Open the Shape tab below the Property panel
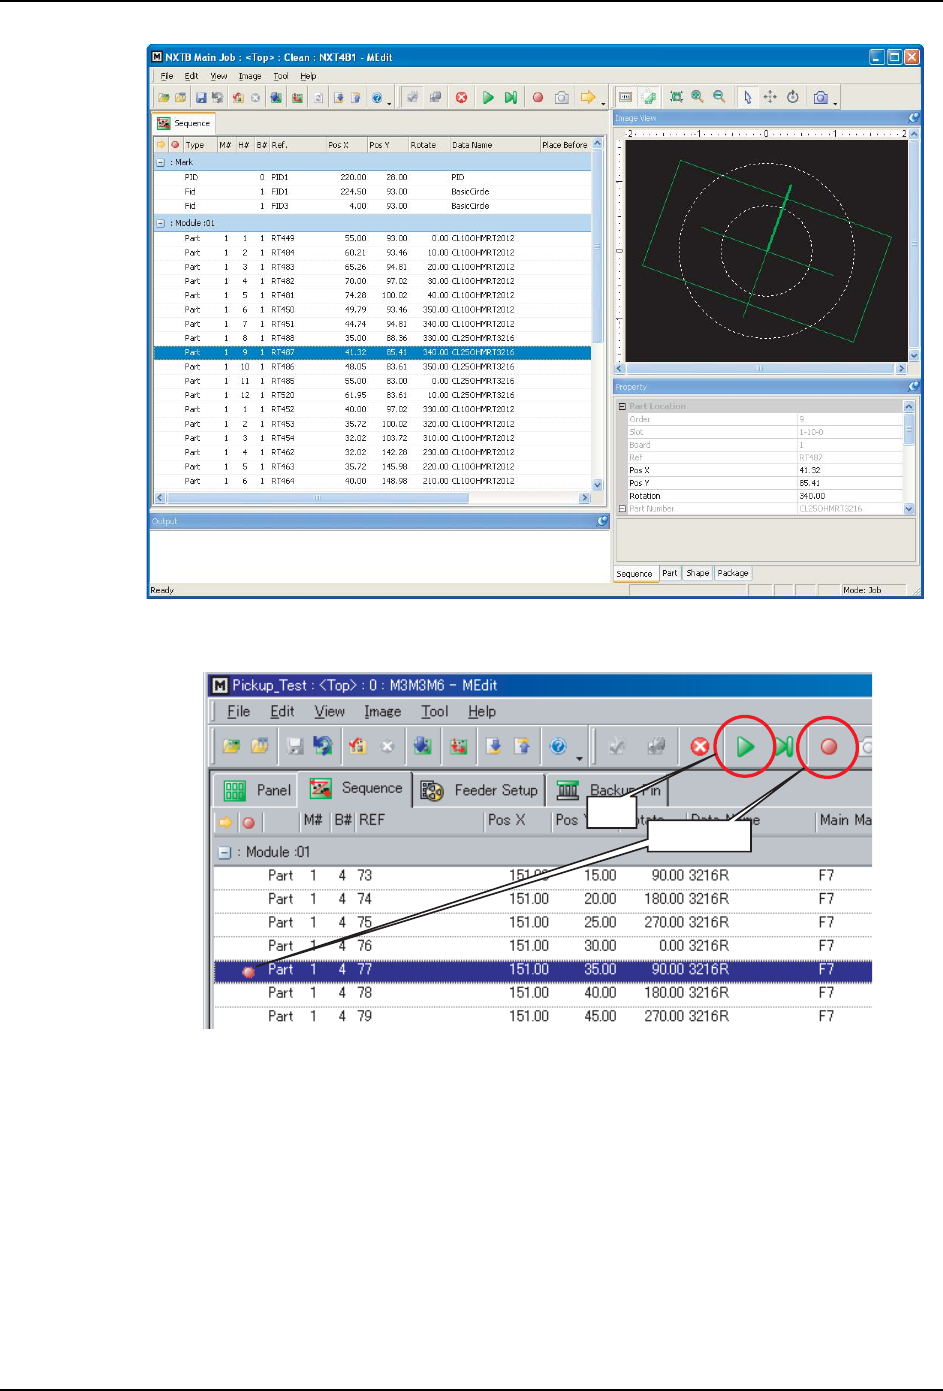The width and height of the screenshot is (943, 1391). pyautogui.click(x=698, y=574)
